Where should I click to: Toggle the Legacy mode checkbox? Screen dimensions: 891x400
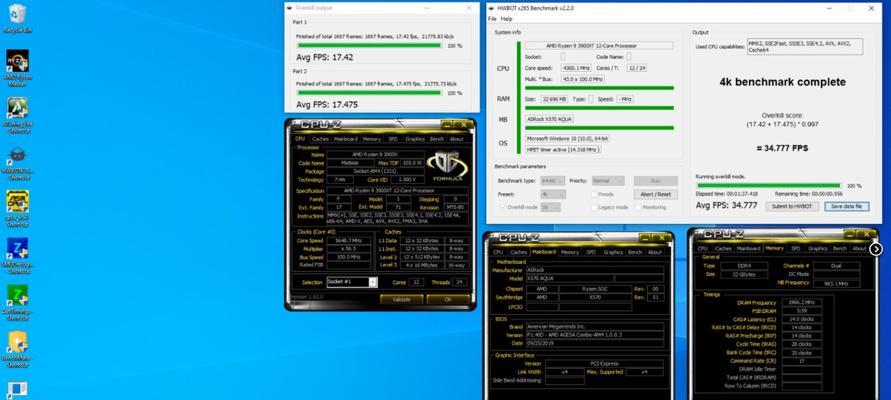(594, 207)
